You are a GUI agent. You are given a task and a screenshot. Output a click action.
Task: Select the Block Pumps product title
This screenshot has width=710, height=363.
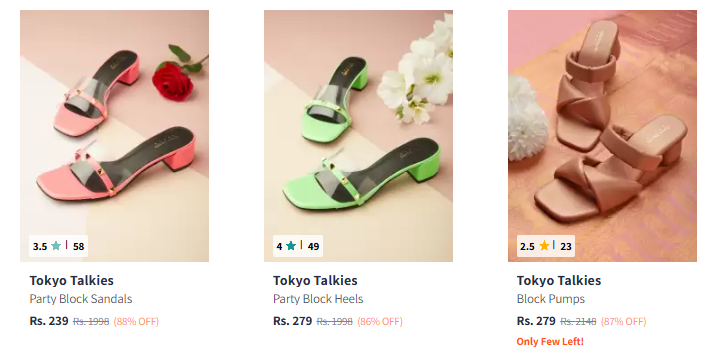(x=551, y=299)
